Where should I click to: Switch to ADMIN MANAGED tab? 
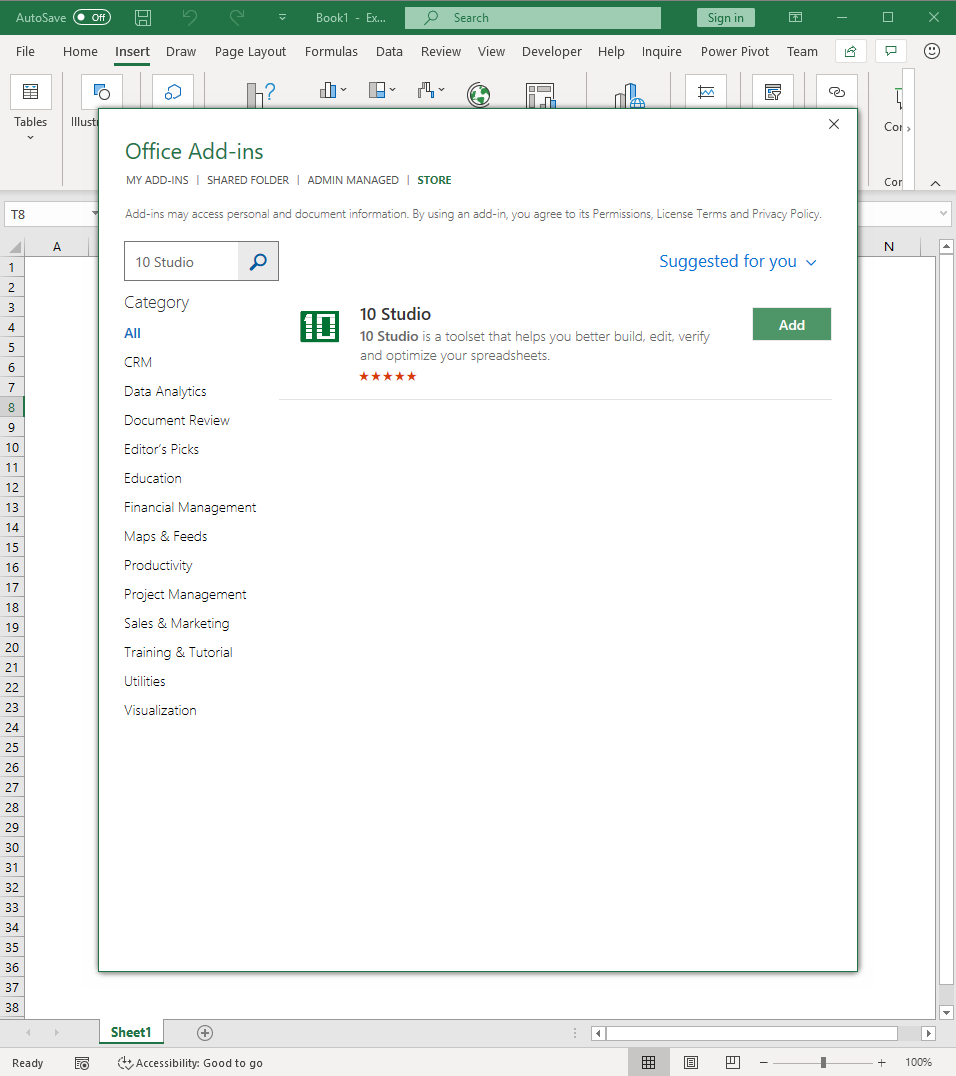tap(353, 180)
